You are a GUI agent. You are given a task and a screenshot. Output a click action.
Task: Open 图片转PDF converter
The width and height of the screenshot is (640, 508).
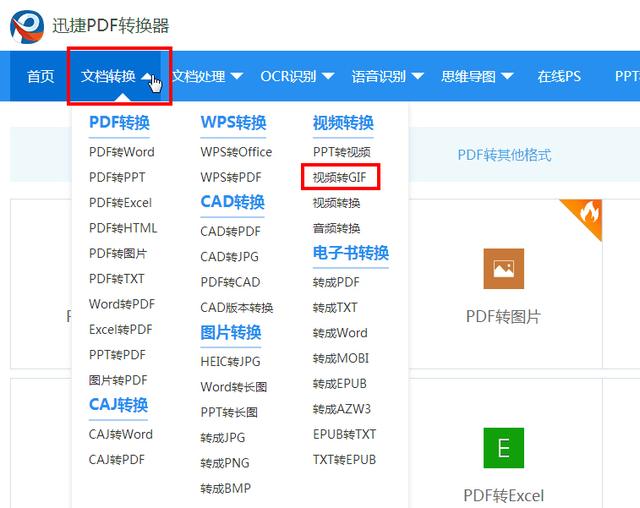(x=118, y=380)
